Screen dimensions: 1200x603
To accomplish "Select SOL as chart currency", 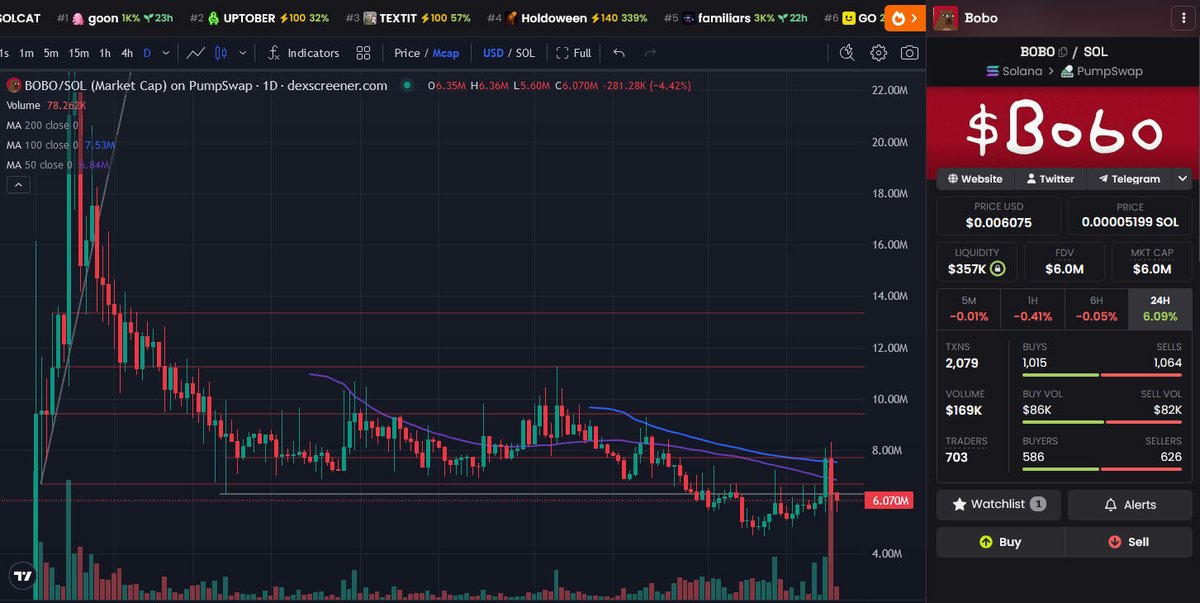I will [x=525, y=53].
